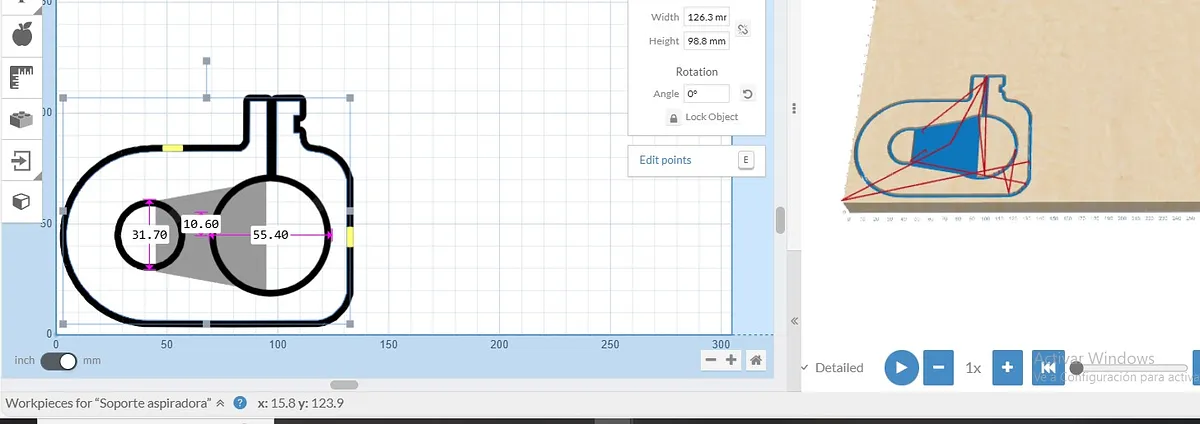
Task: Reset rotation with the circular arrow icon
Action: 747,95
